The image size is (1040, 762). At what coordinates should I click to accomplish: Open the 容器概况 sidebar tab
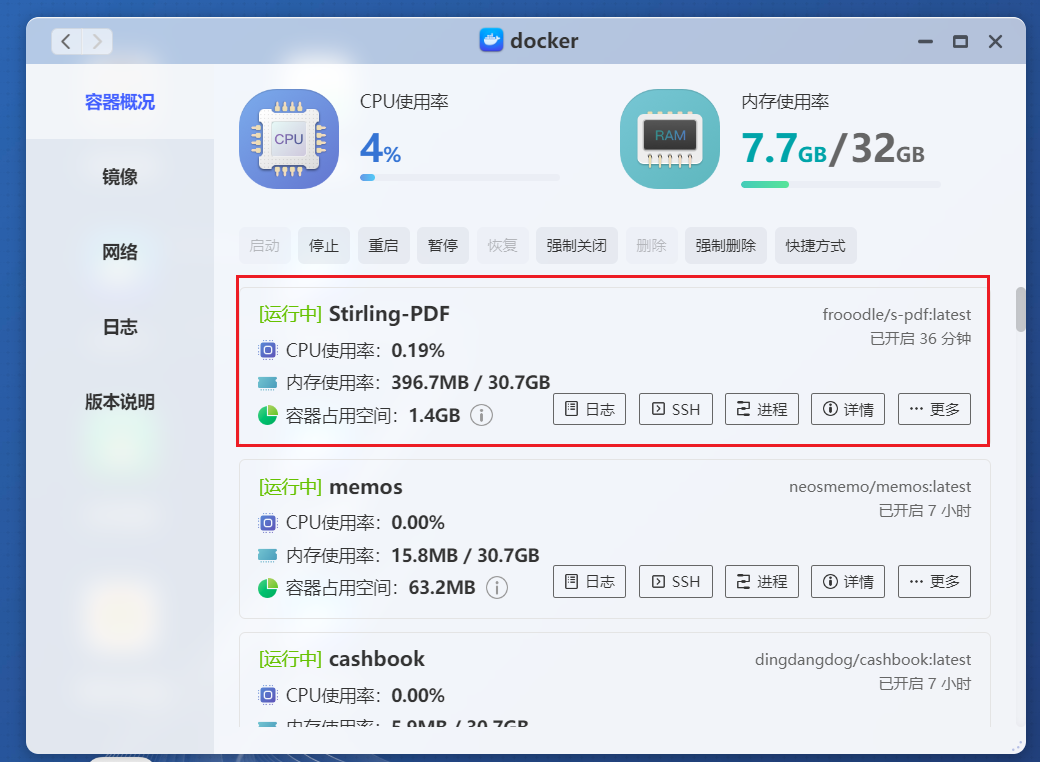pyautogui.click(x=120, y=102)
